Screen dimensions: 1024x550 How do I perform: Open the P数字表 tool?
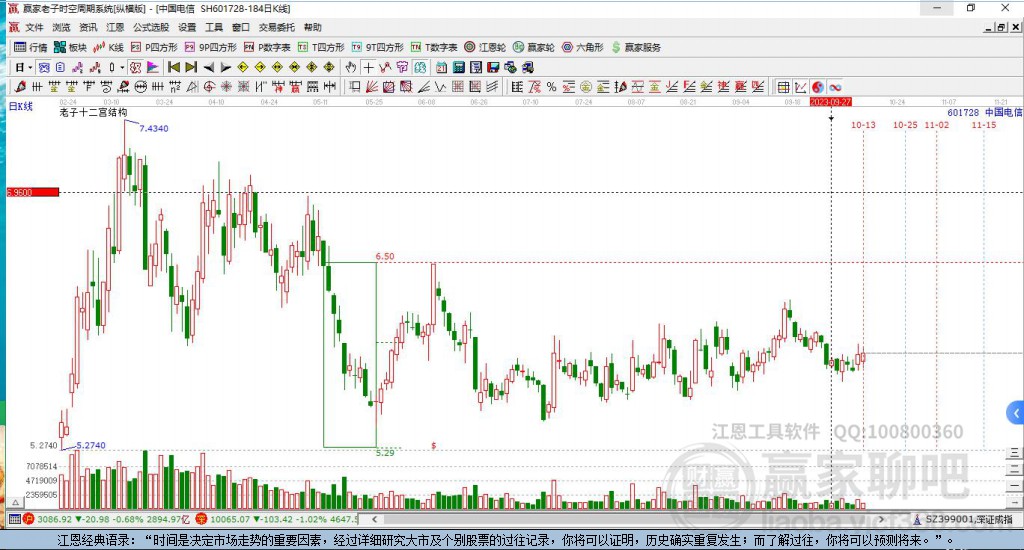point(267,47)
